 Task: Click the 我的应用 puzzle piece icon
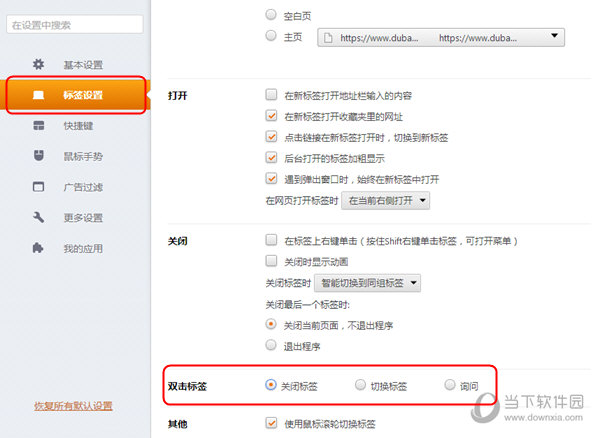[38, 248]
